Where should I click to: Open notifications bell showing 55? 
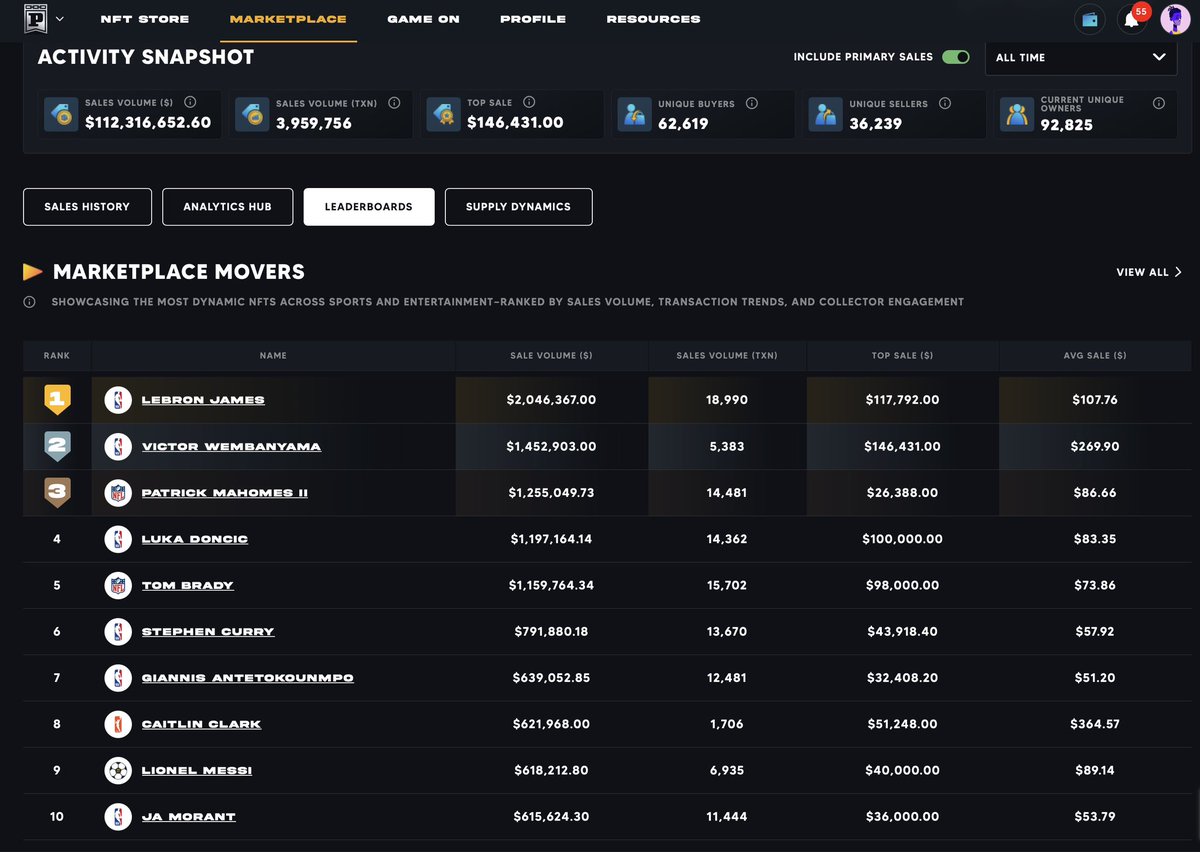point(1132,19)
